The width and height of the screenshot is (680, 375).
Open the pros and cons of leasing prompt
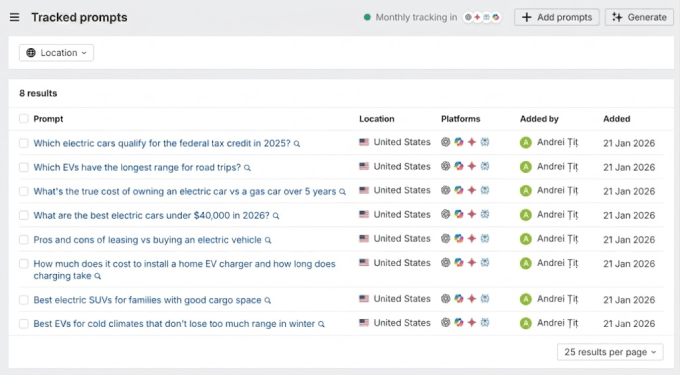click(147, 240)
